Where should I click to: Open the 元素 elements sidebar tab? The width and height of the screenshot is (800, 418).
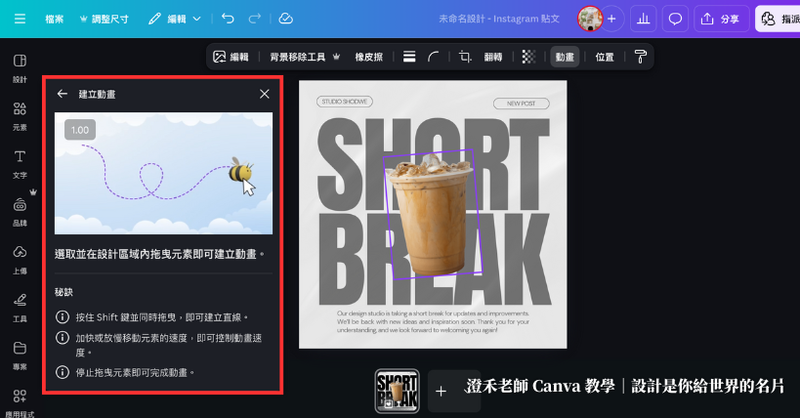(x=20, y=116)
